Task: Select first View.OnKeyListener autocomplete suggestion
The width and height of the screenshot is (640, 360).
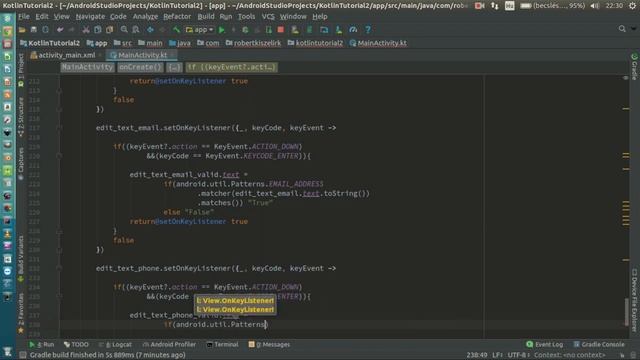Action: [x=235, y=301]
